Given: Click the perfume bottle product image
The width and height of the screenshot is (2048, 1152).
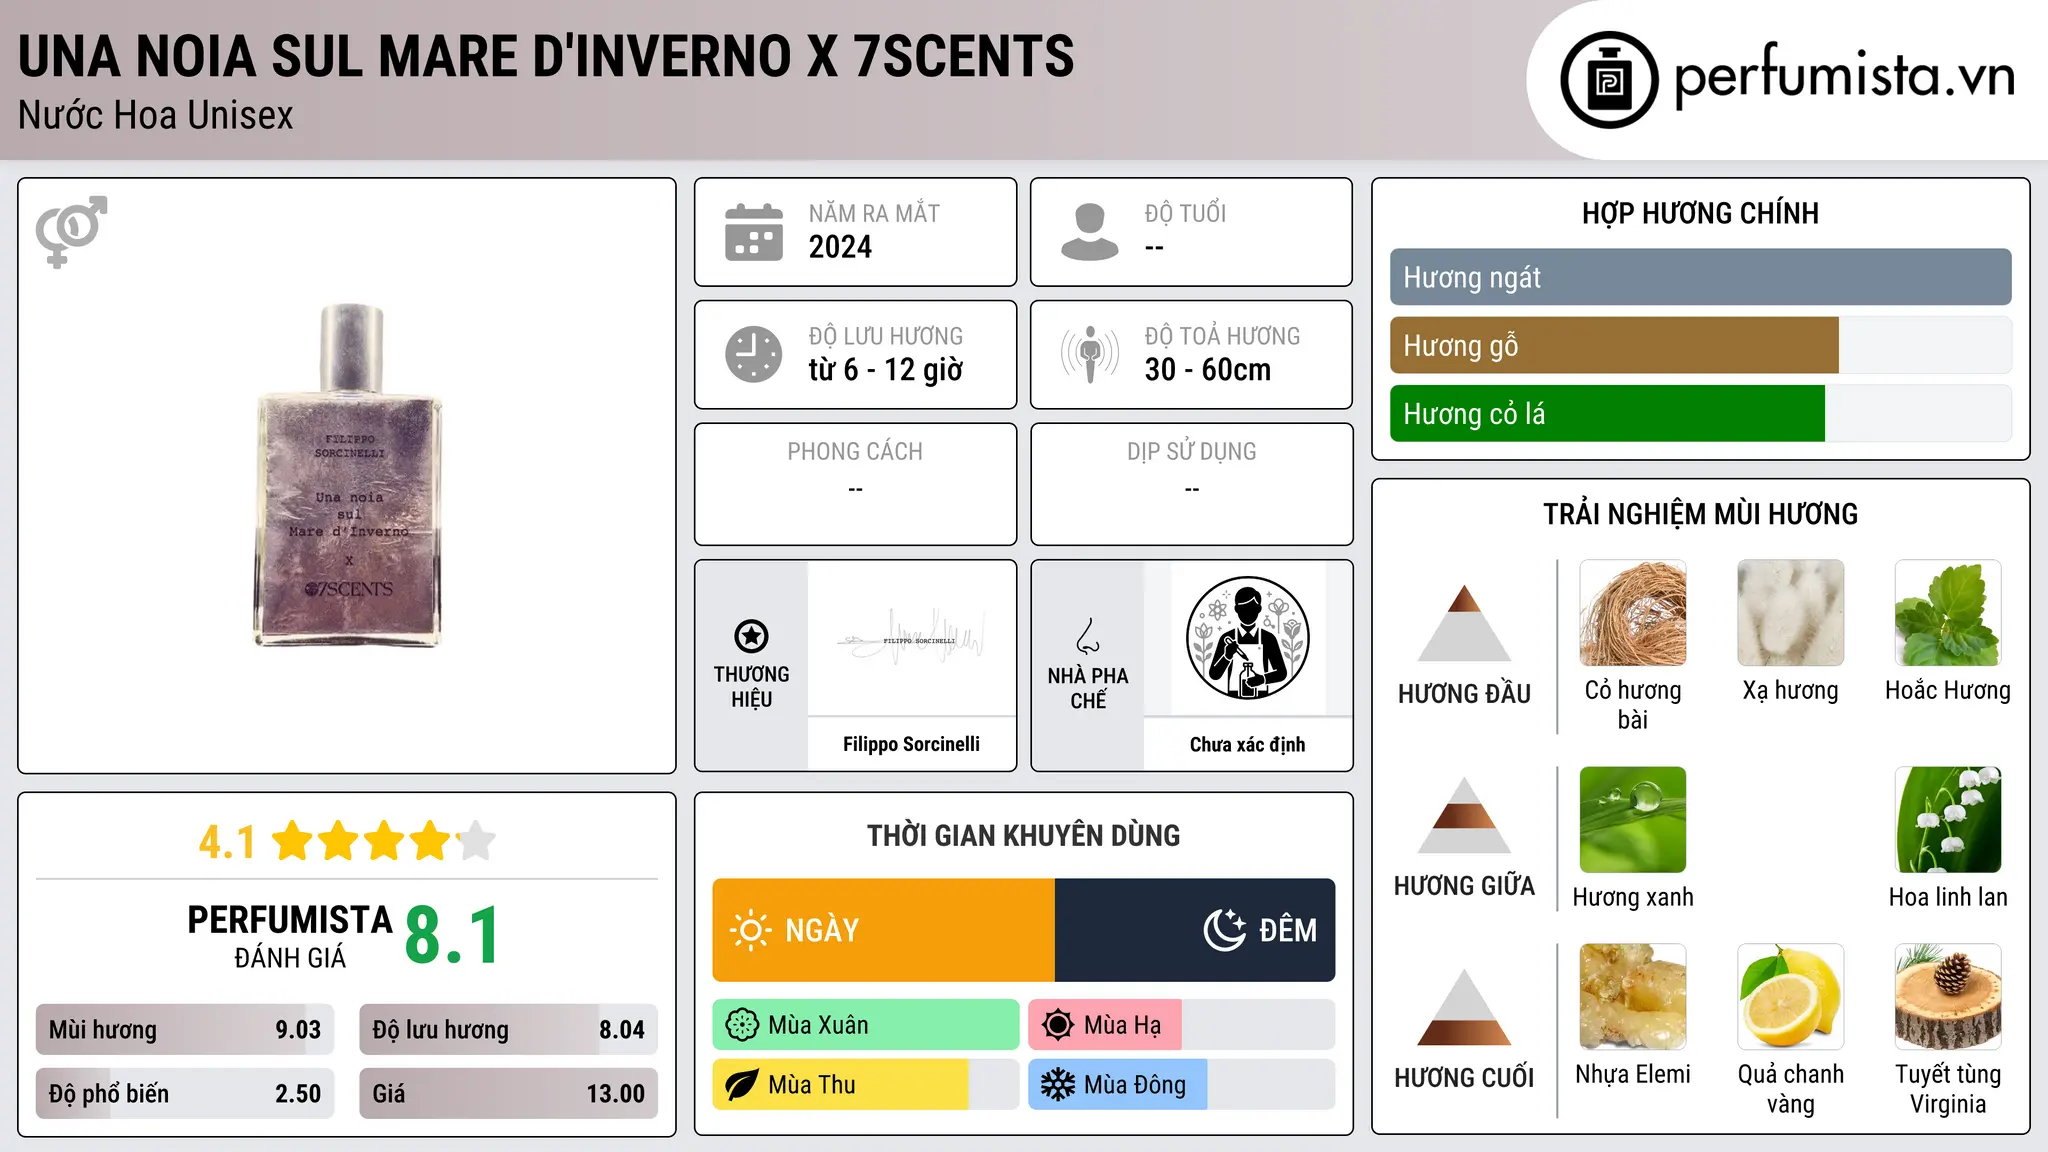Looking at the screenshot, I should click(349, 476).
